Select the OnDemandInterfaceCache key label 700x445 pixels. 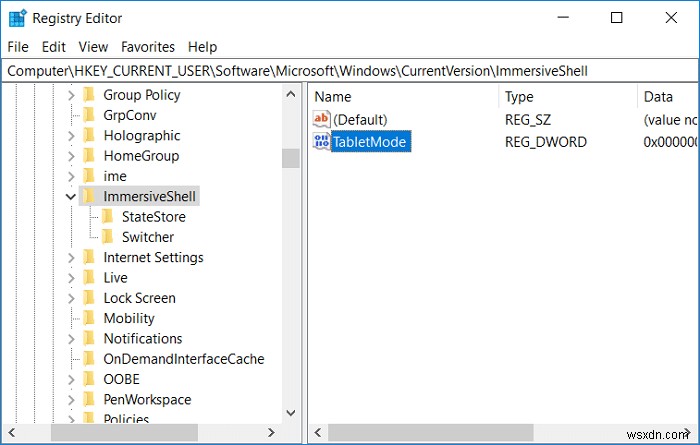click(184, 359)
